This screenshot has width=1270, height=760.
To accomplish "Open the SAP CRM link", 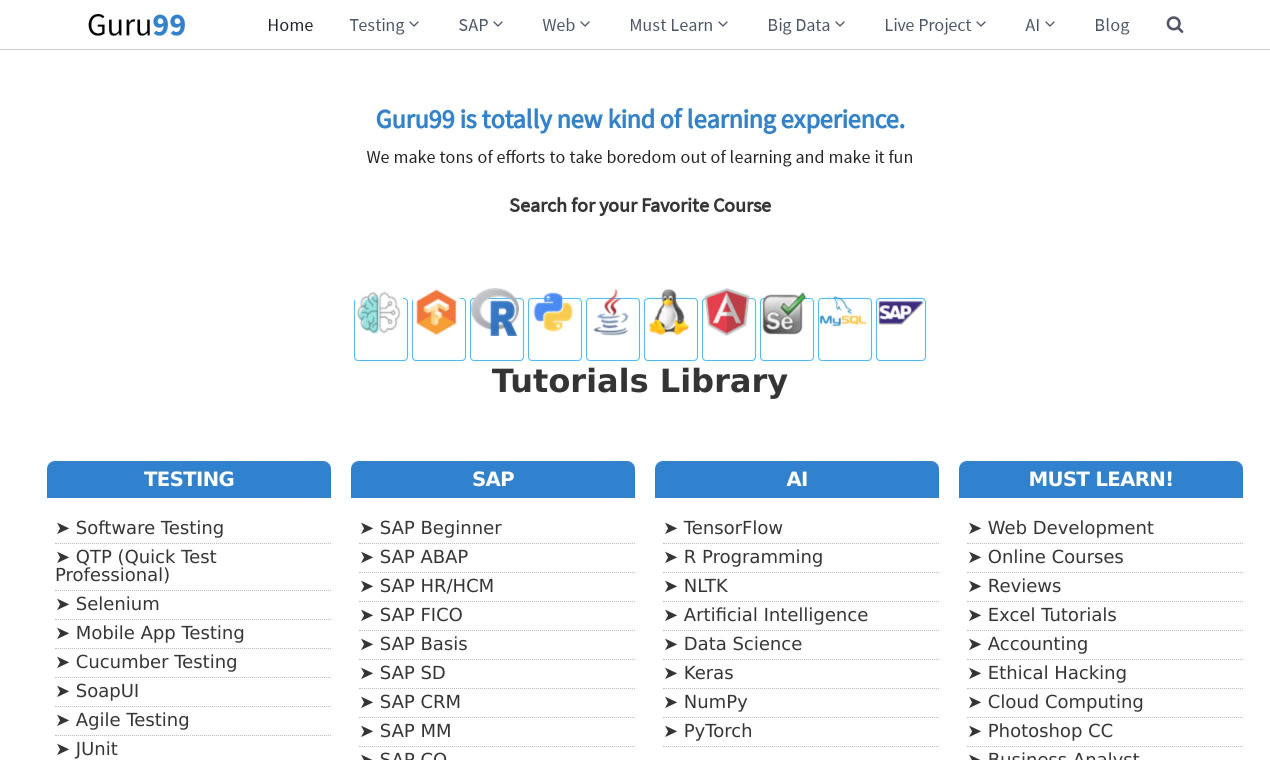I will (x=420, y=702).
